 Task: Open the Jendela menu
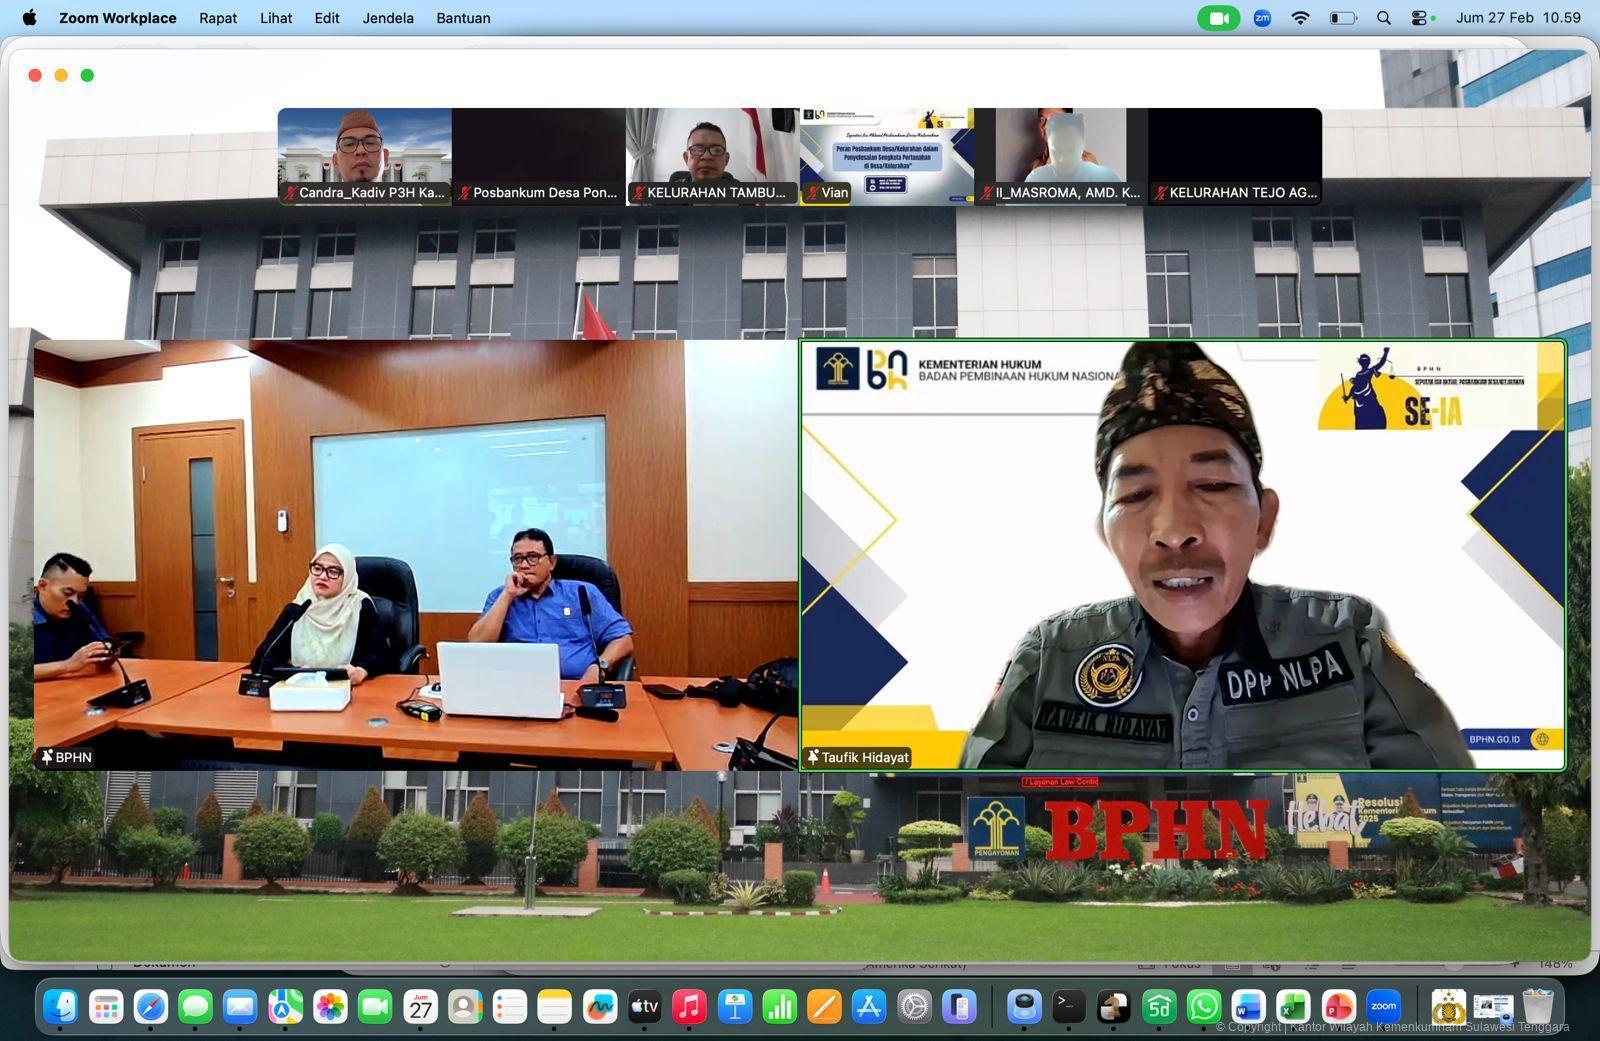pos(388,18)
